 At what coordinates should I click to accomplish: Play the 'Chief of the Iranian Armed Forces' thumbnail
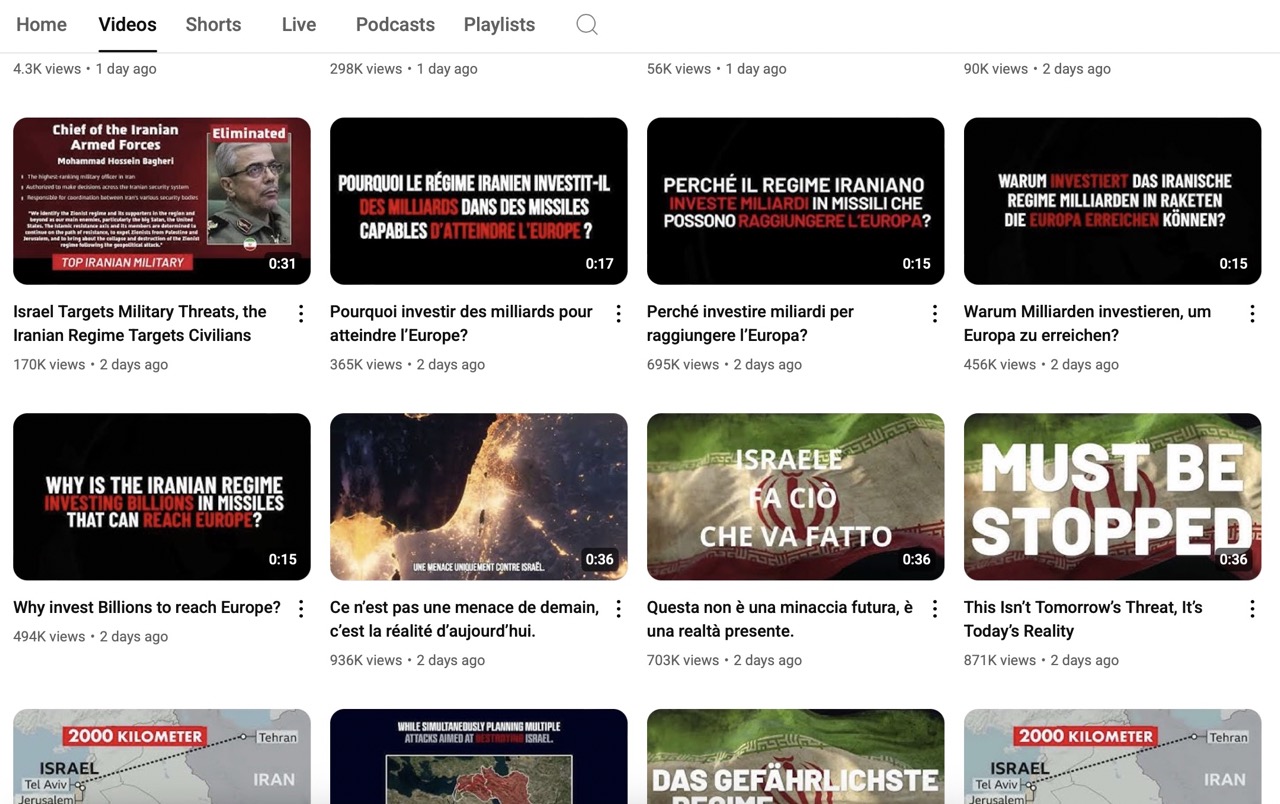(161, 201)
